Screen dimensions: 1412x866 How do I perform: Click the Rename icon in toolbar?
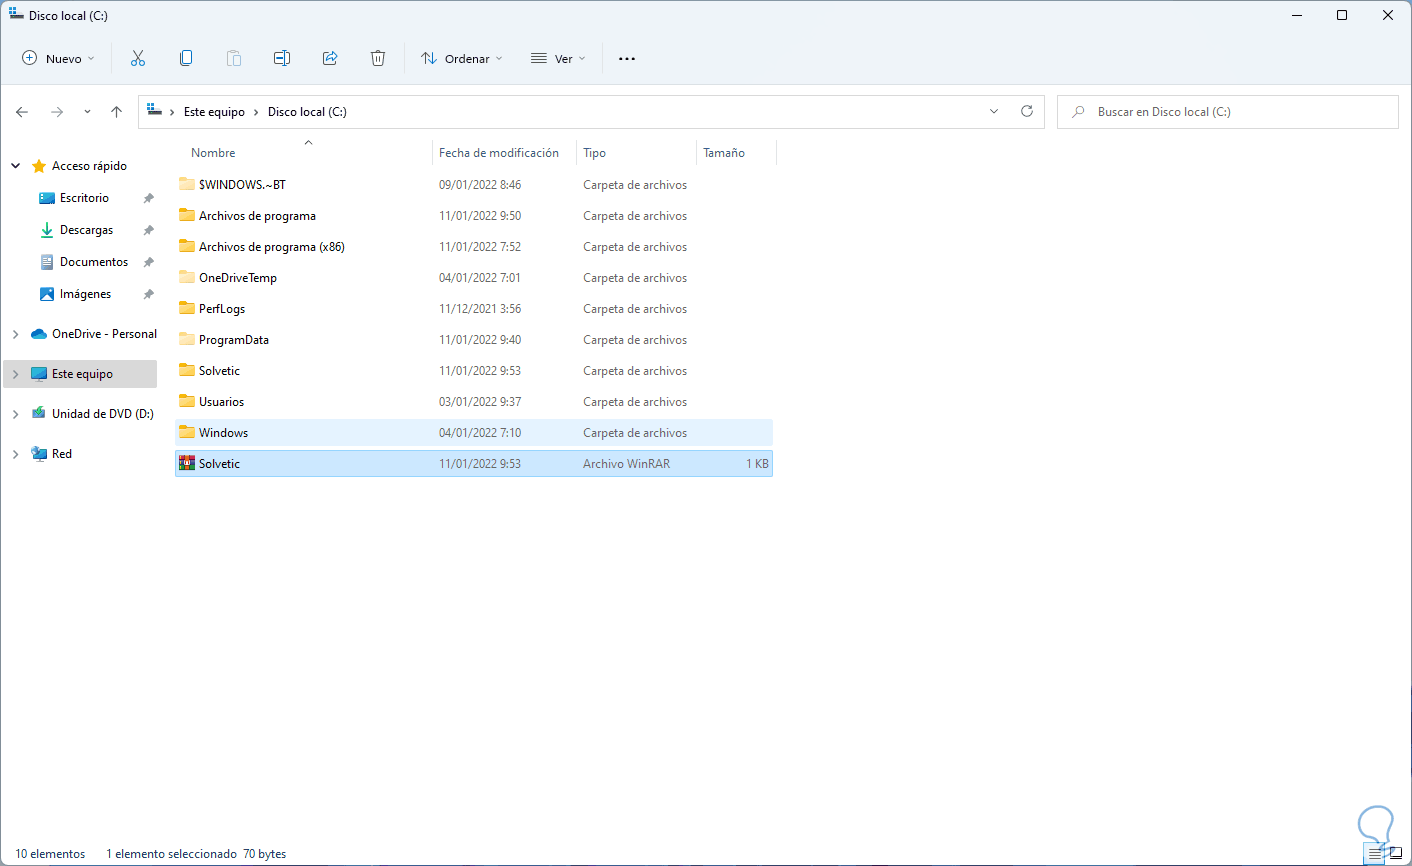pos(282,58)
